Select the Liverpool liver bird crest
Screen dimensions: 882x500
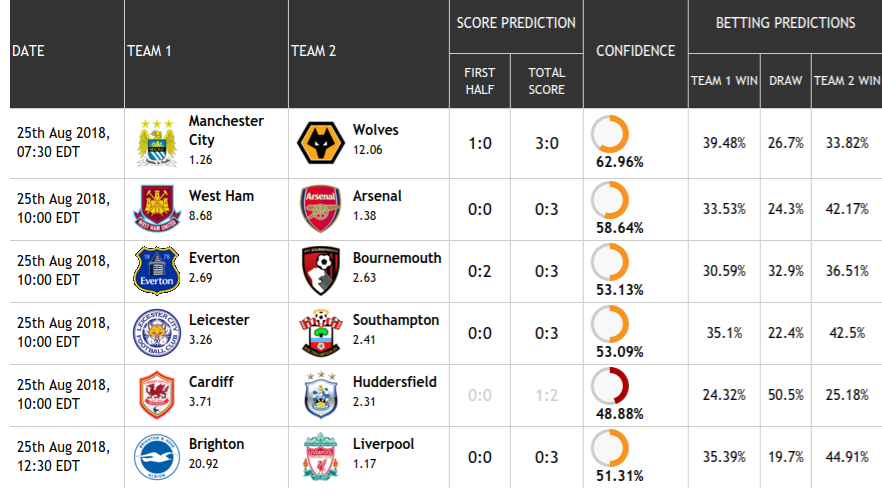tap(321, 457)
